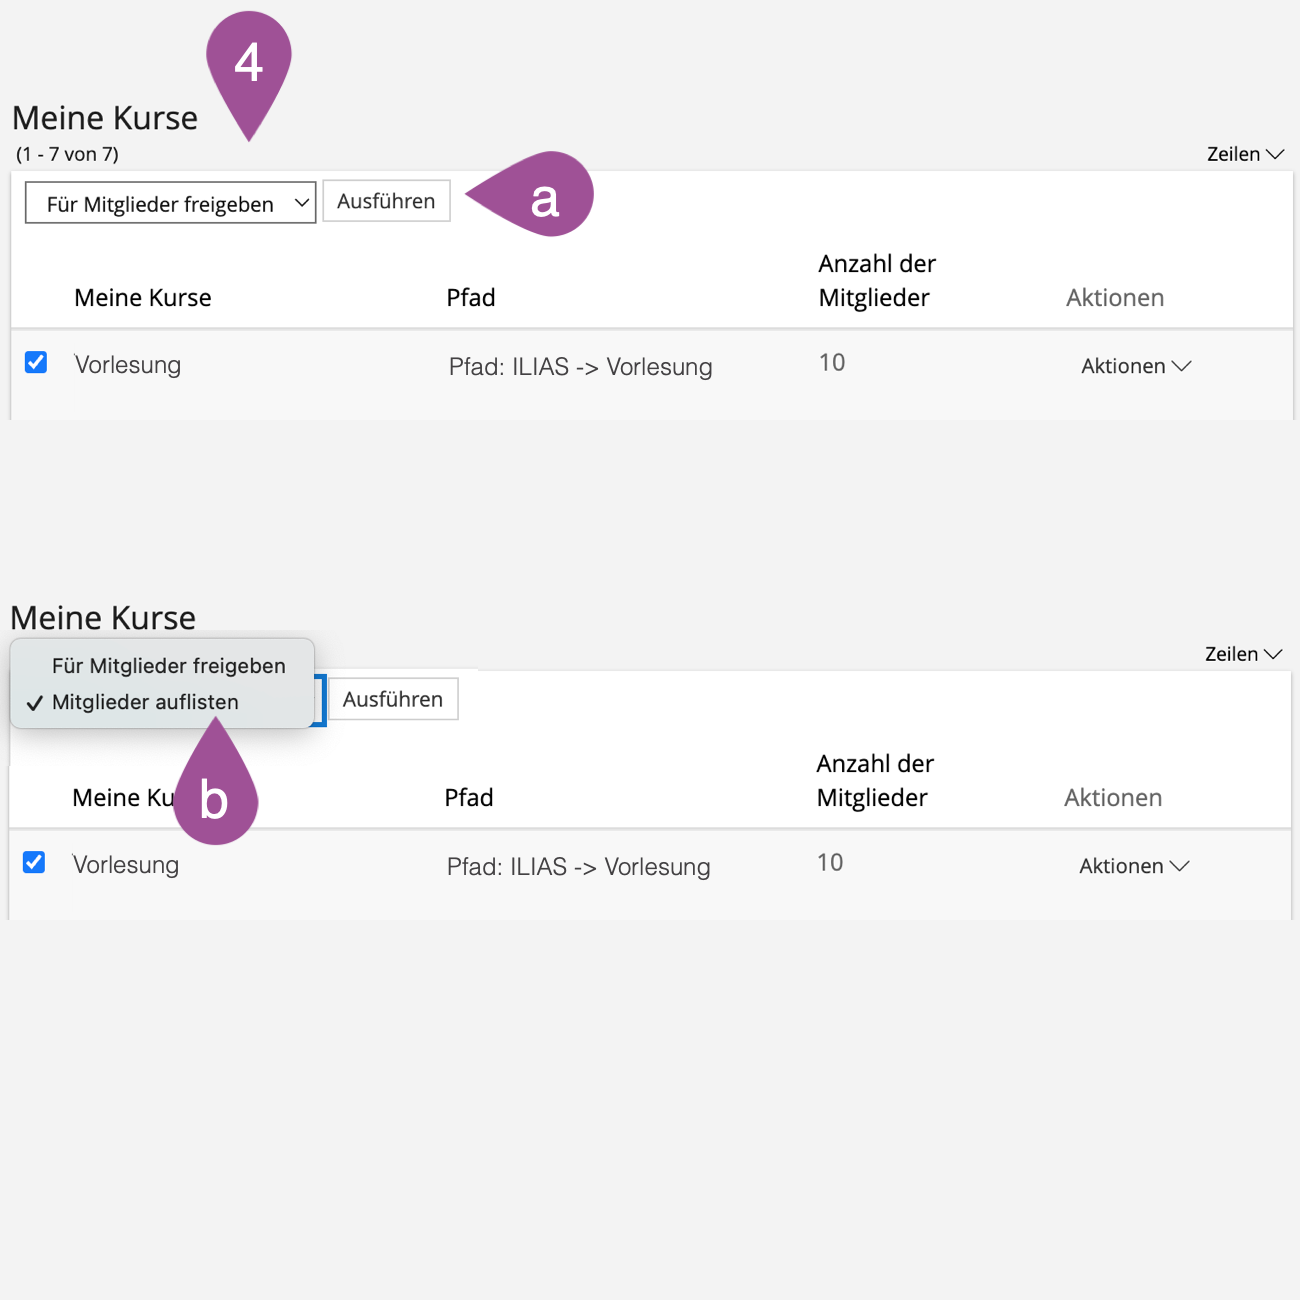1300x1300 pixels.
Task: Toggle the Vorlesung checkbox in the lower table
Action: [34, 862]
